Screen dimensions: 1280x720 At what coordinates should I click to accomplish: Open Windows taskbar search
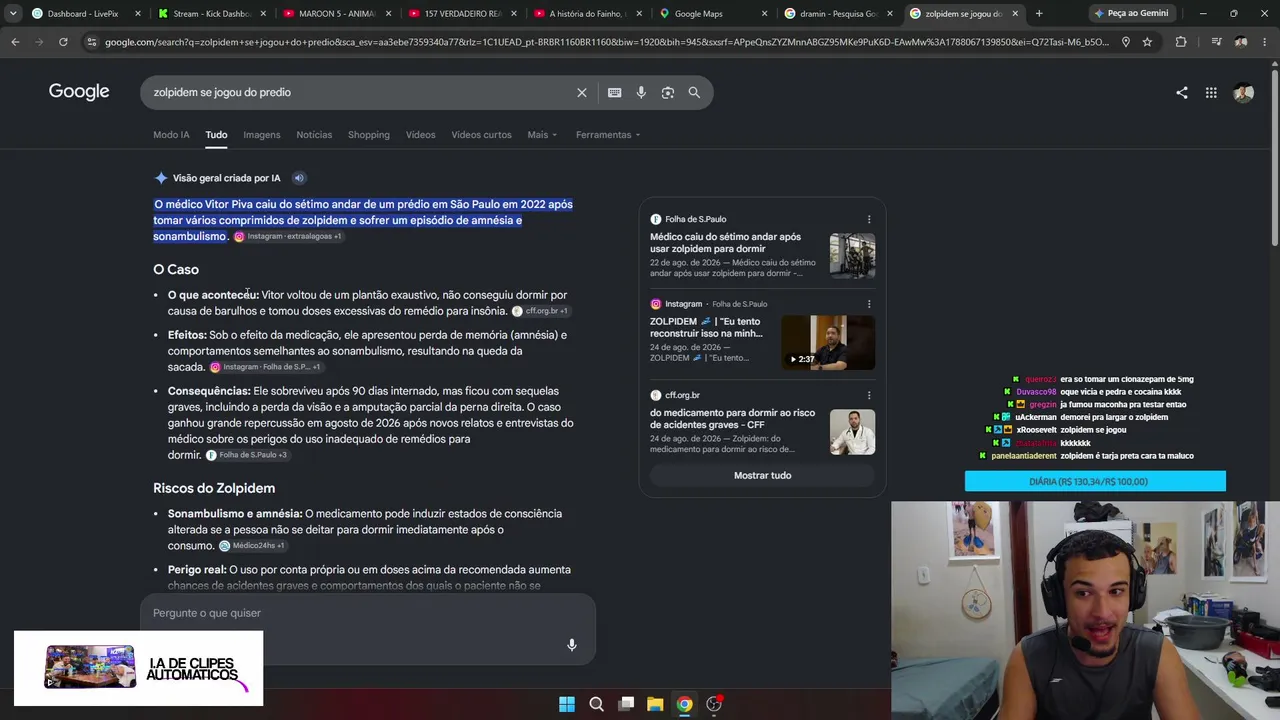pos(596,704)
